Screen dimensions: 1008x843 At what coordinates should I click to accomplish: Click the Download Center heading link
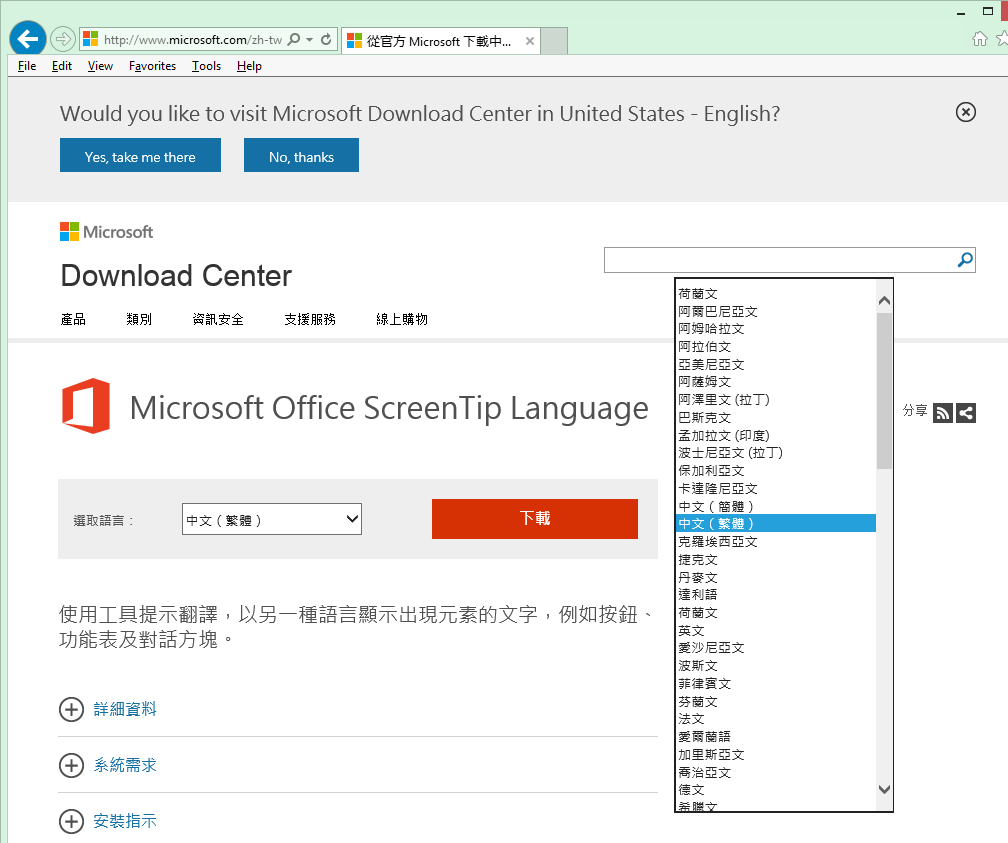click(176, 276)
